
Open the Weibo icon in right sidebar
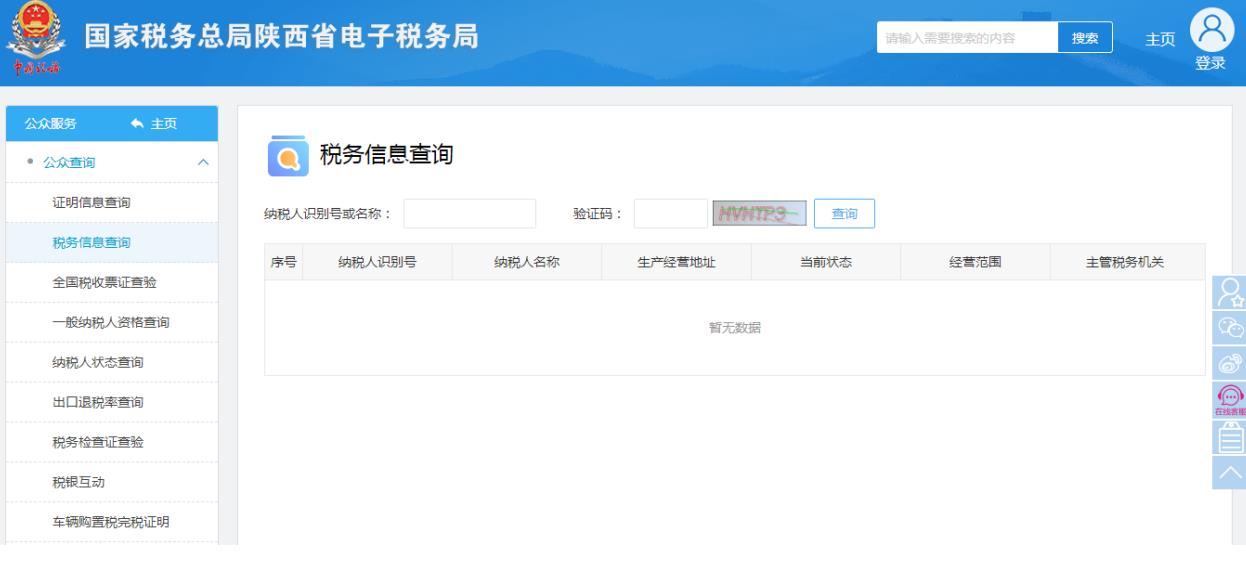[1229, 362]
